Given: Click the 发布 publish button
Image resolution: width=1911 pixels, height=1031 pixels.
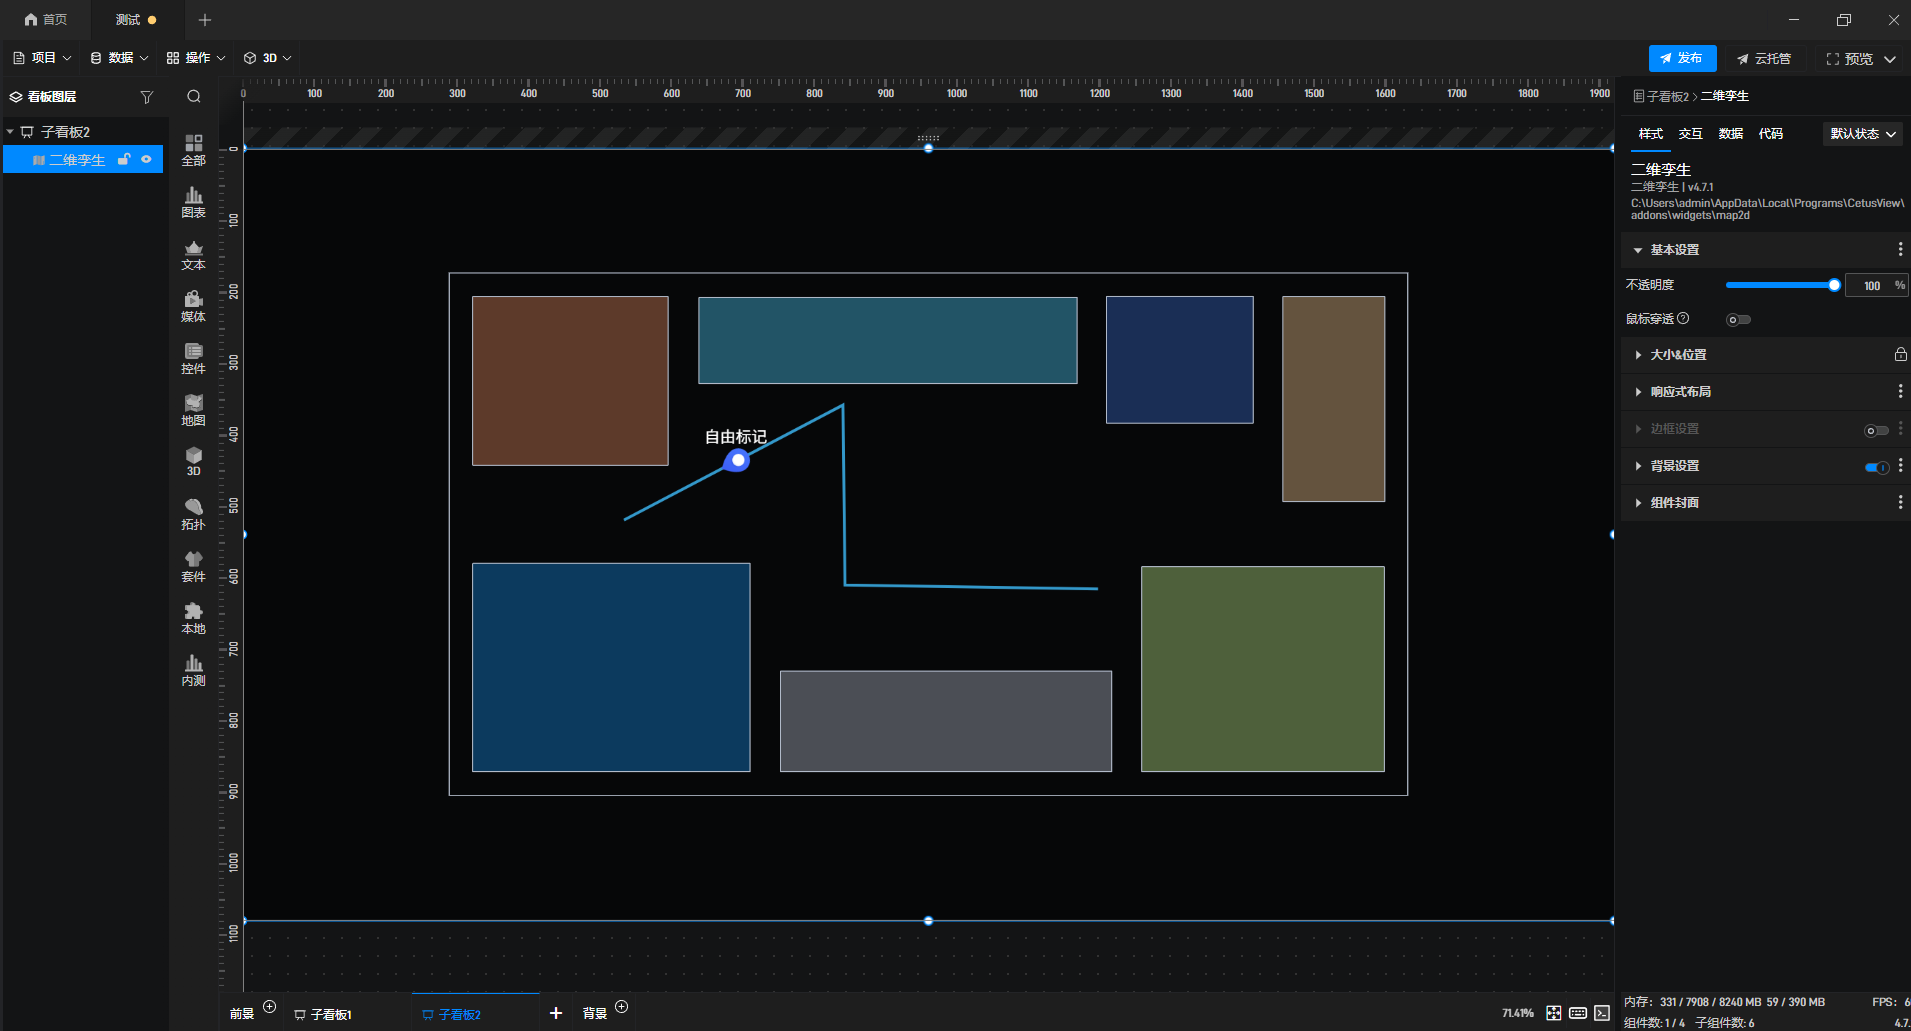Looking at the screenshot, I should 1682,58.
